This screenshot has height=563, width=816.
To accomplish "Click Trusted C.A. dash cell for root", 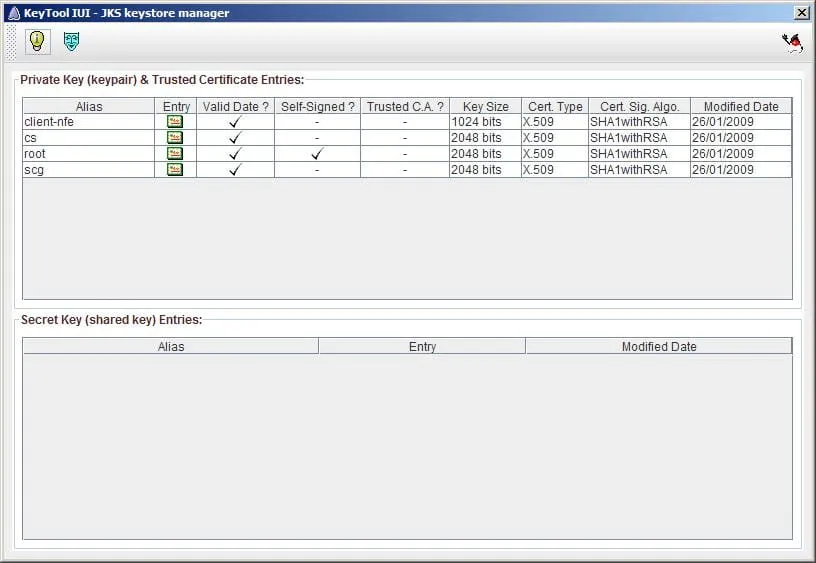I will pyautogui.click(x=405, y=153).
